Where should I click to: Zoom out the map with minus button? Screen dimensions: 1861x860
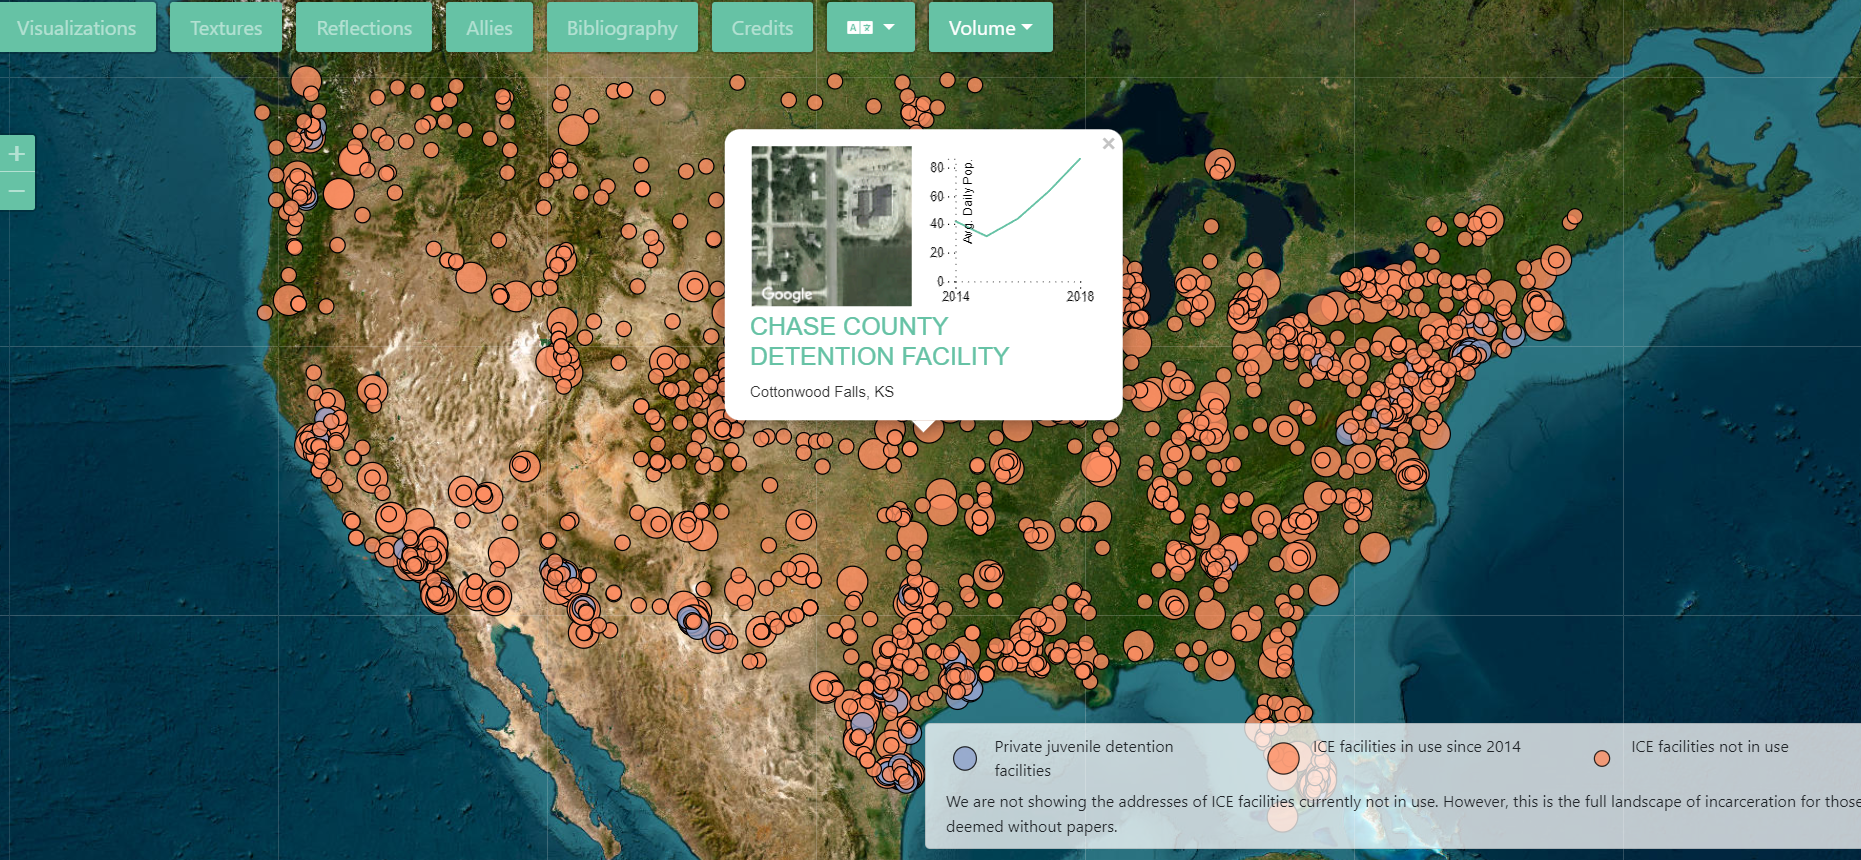pos(17,191)
